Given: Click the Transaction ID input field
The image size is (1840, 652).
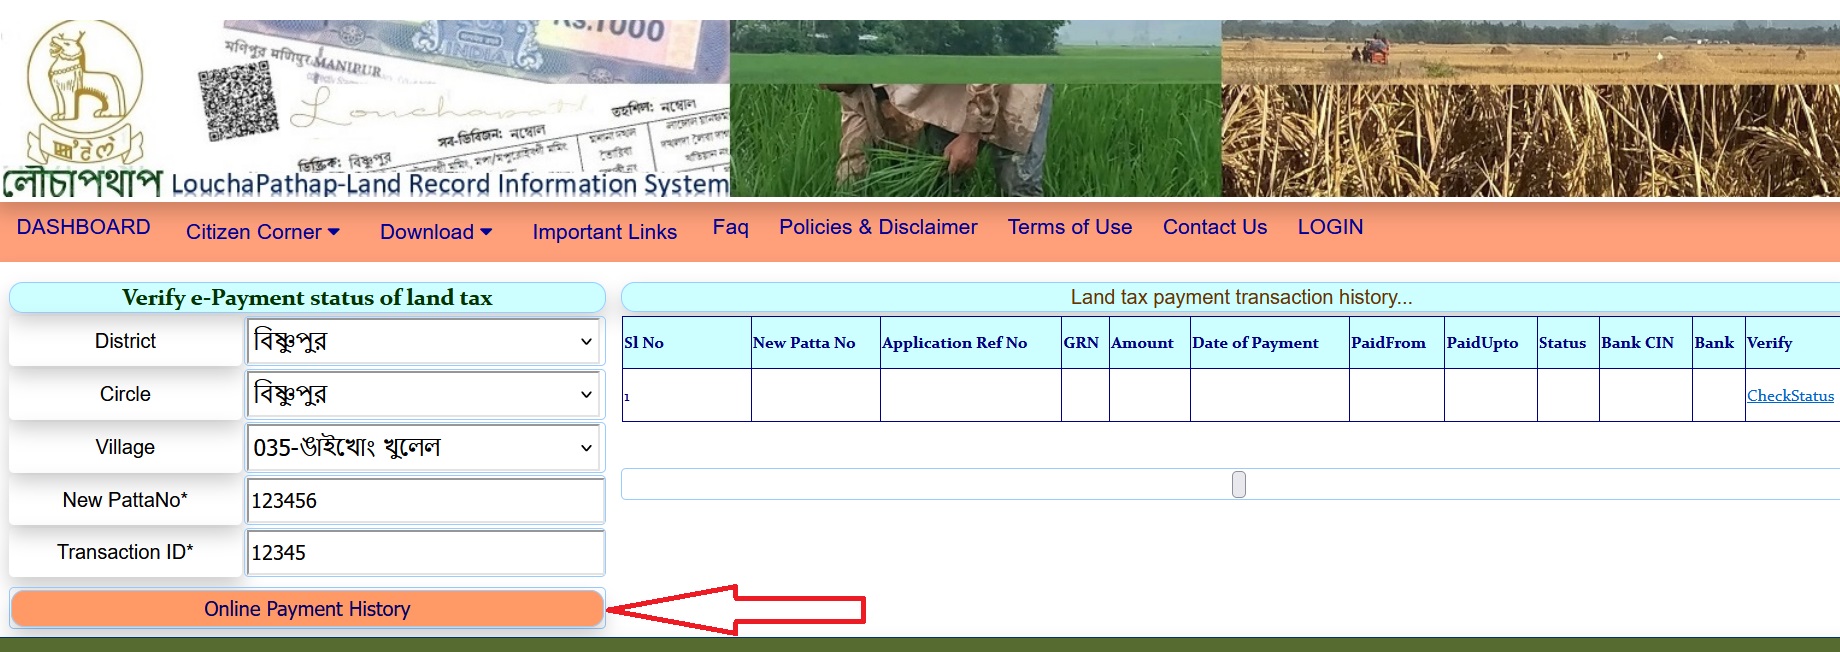Looking at the screenshot, I should click(425, 553).
